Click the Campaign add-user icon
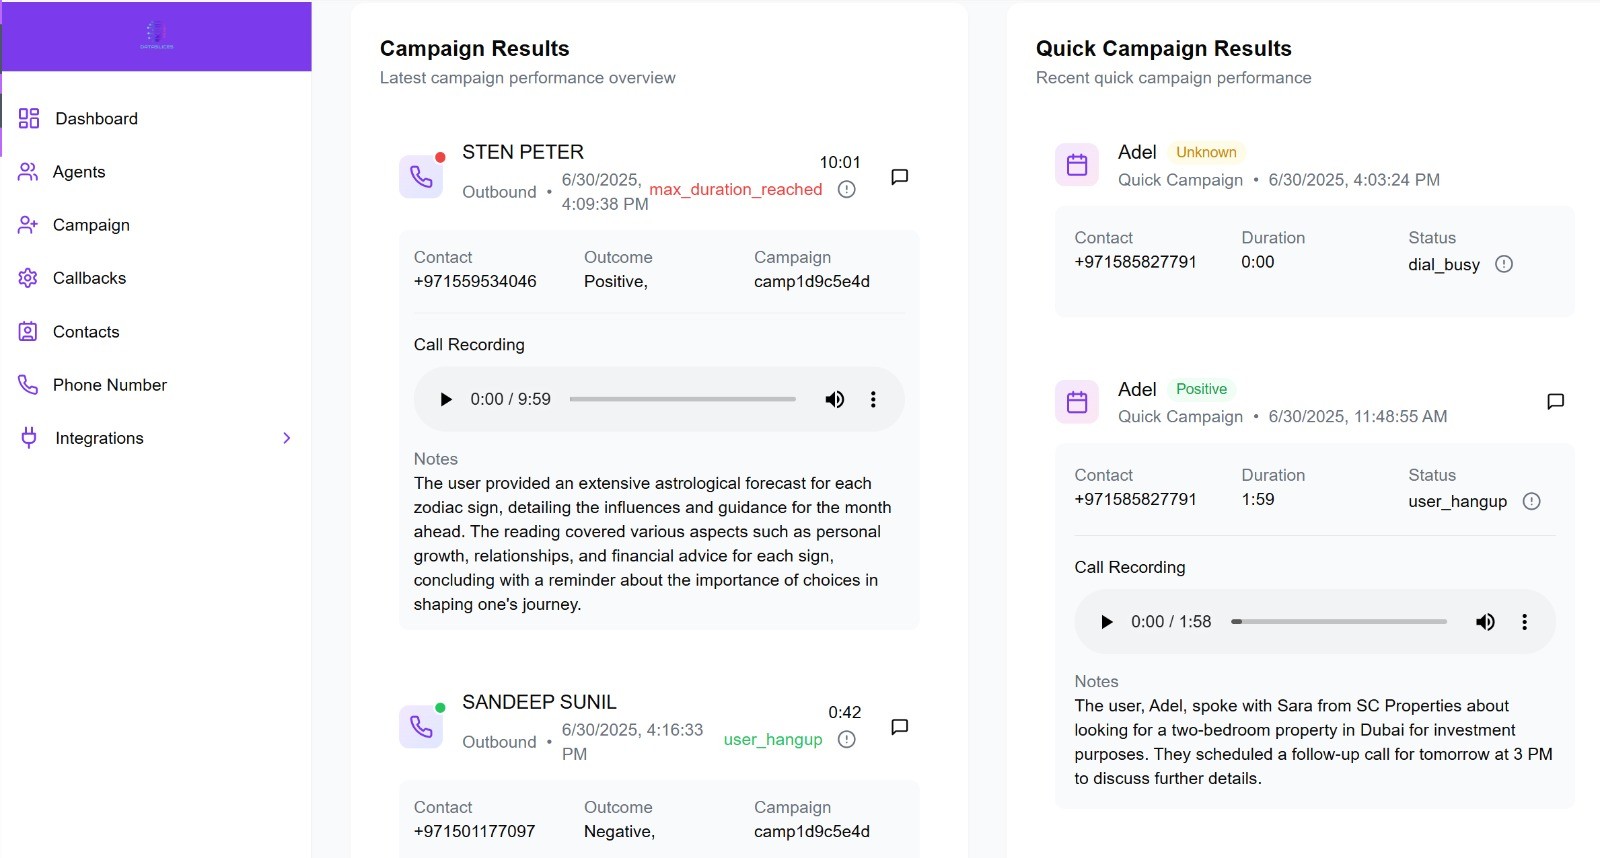The image size is (1600, 858). click(28, 225)
